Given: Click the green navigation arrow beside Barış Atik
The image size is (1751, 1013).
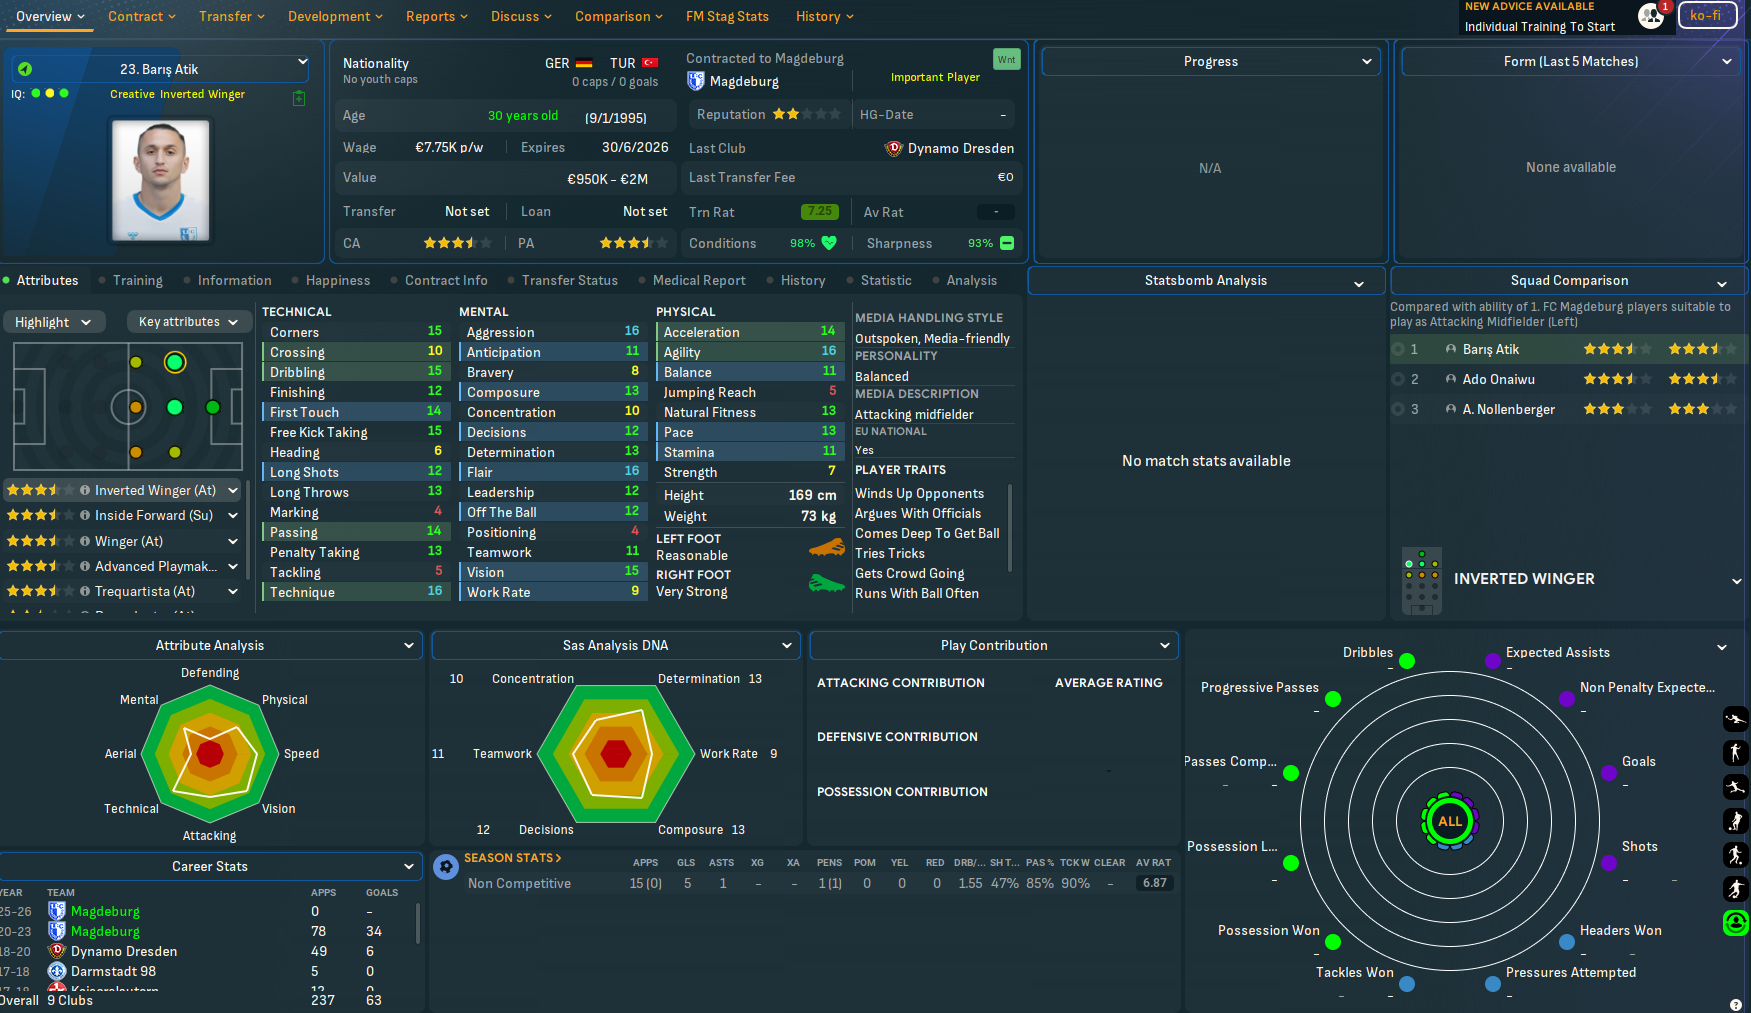Looking at the screenshot, I should pos(25,69).
